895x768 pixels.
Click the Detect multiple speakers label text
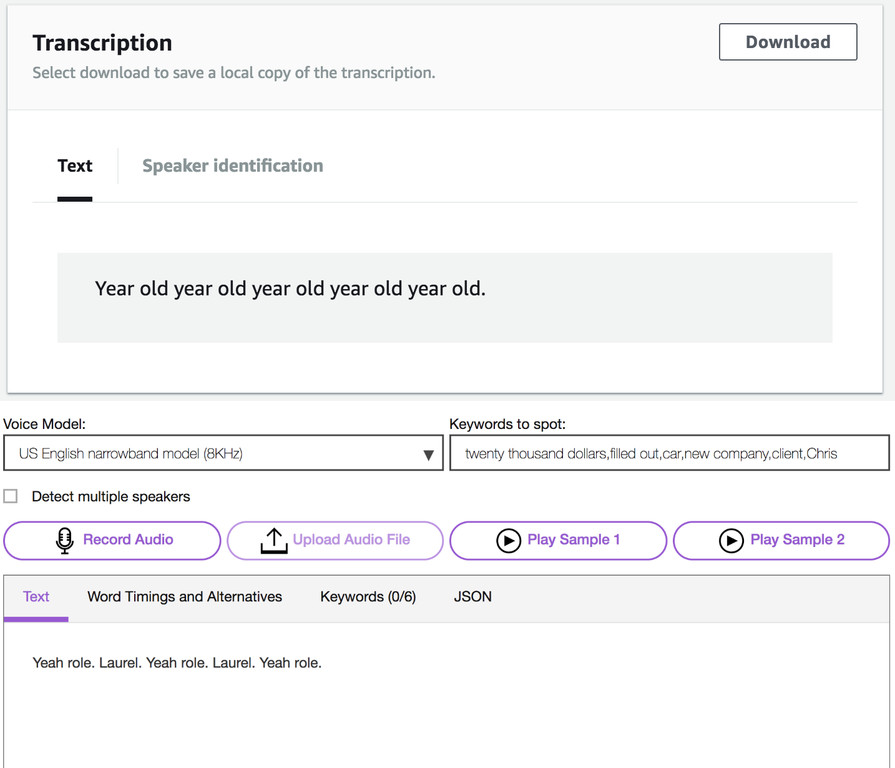pos(110,496)
